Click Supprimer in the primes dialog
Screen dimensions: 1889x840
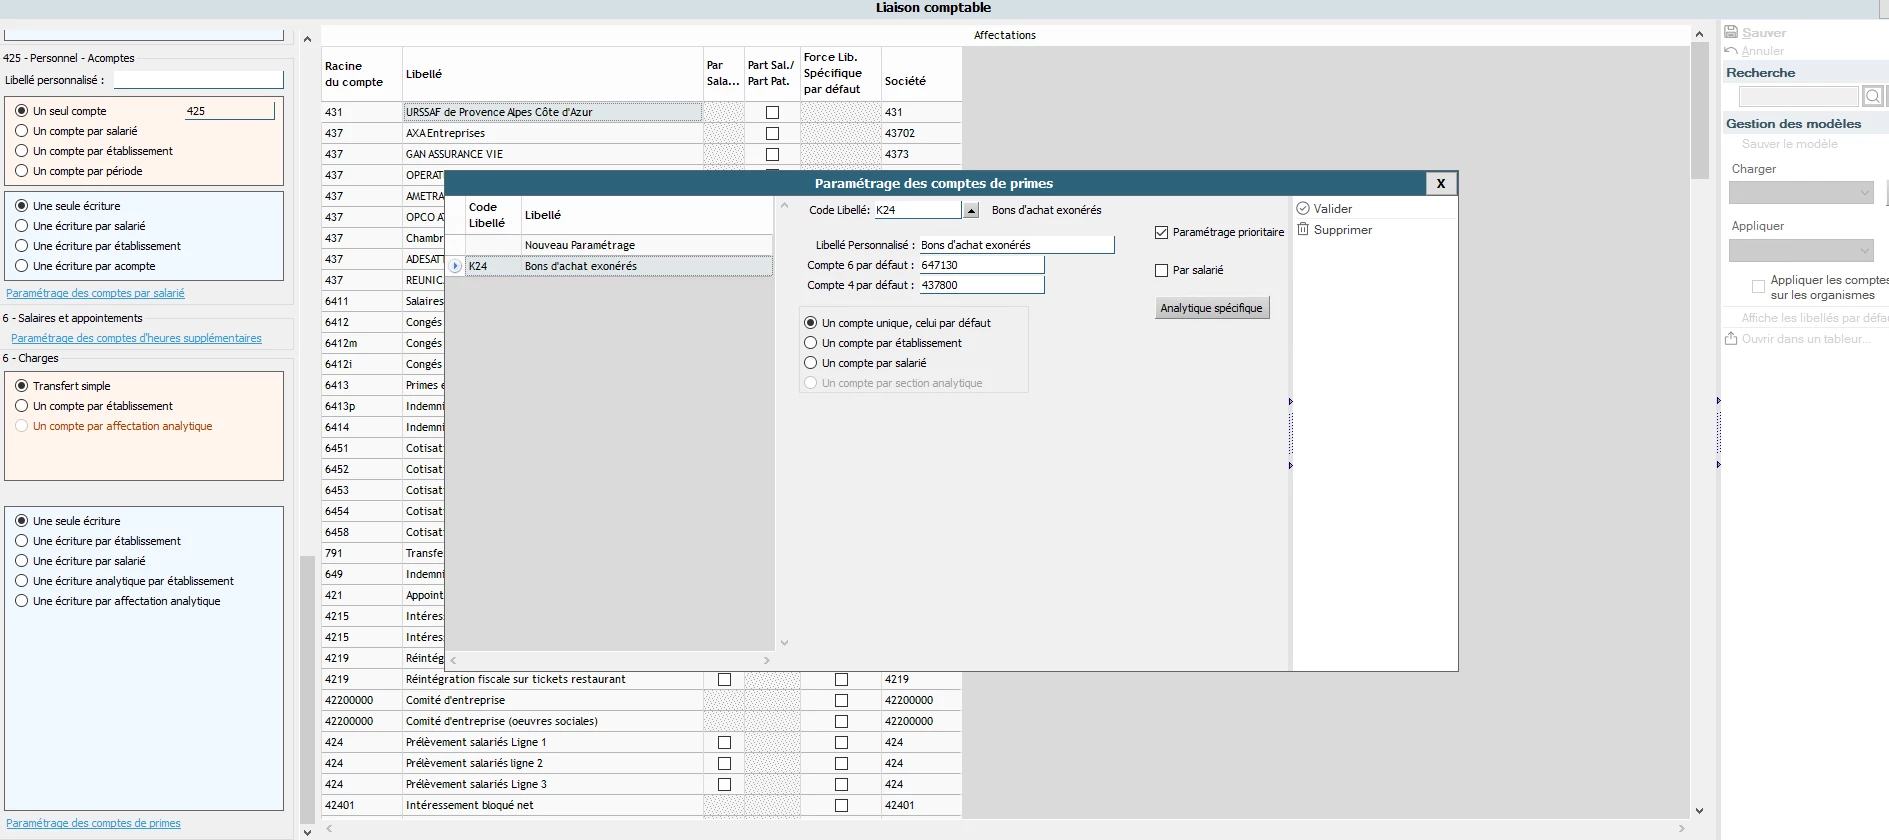pyautogui.click(x=1342, y=230)
